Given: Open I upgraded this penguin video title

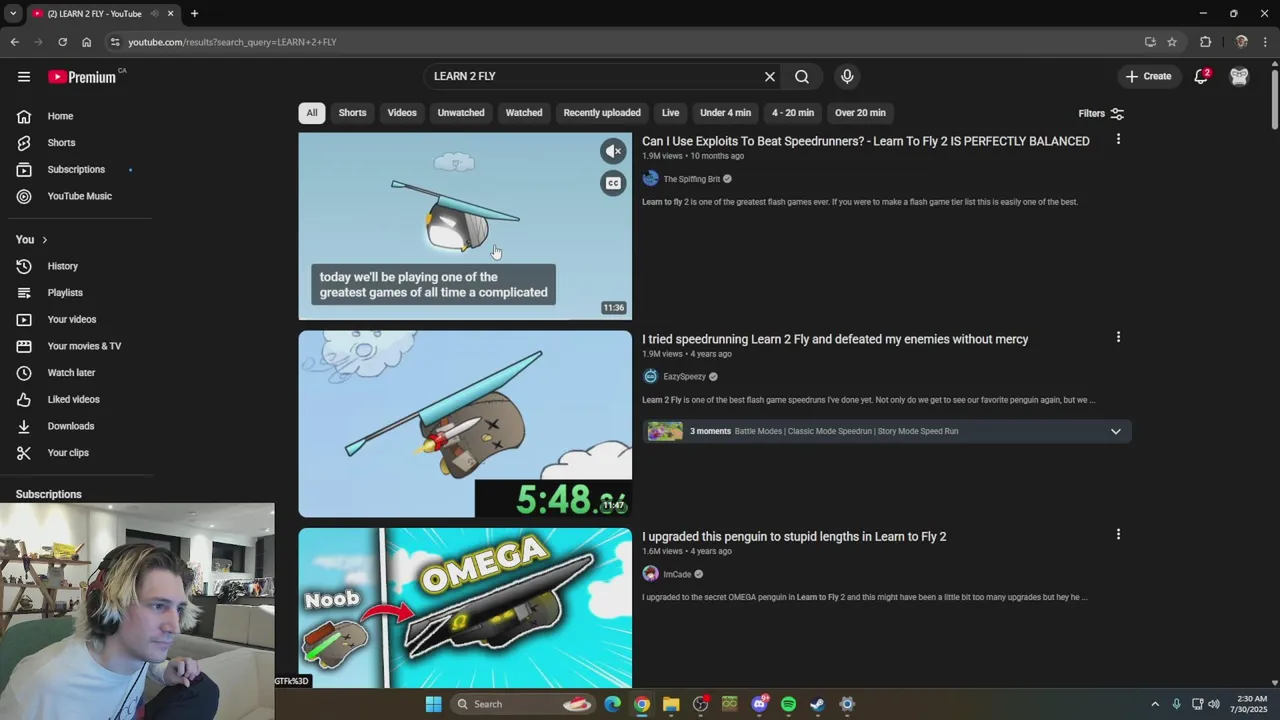Looking at the screenshot, I should pyautogui.click(x=794, y=537).
